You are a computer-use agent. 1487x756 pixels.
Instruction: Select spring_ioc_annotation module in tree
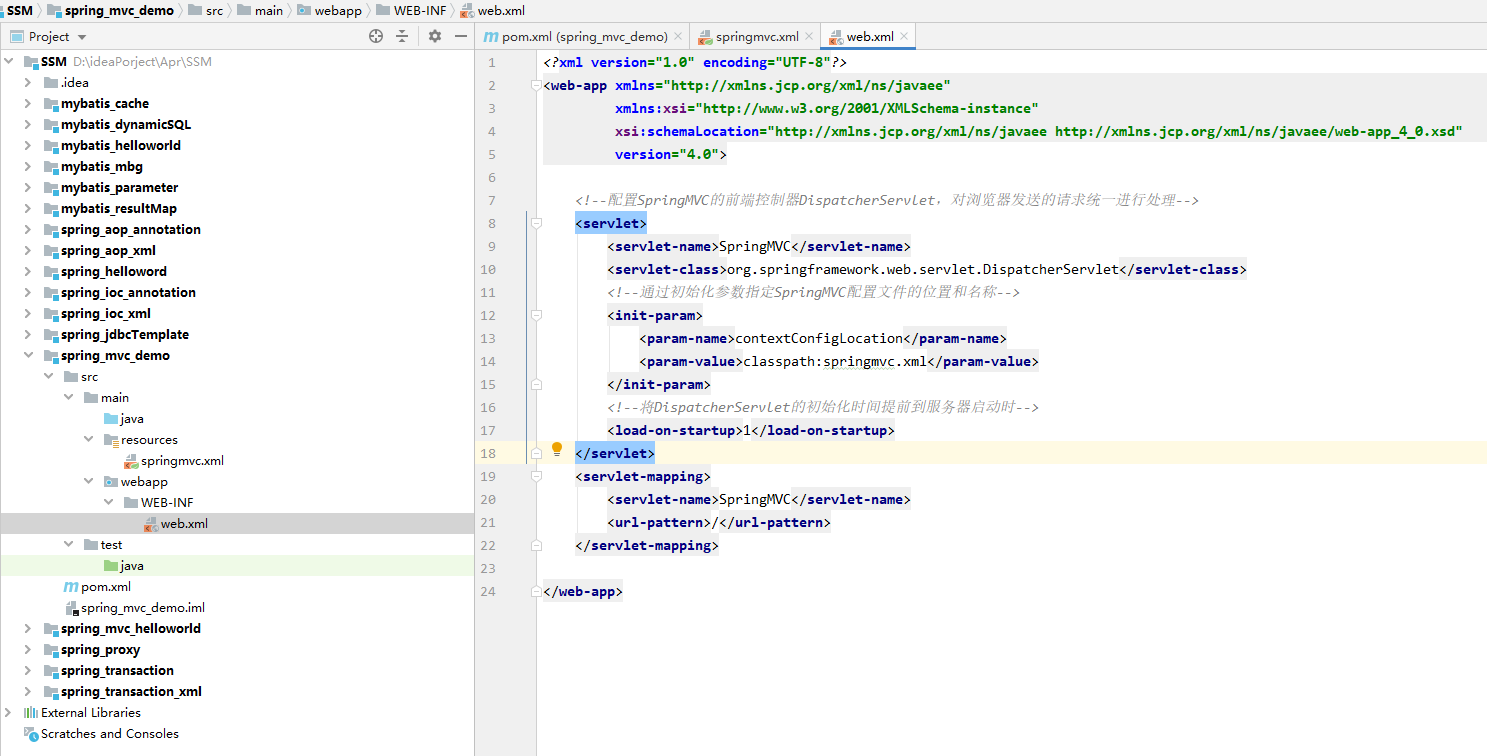point(128,293)
